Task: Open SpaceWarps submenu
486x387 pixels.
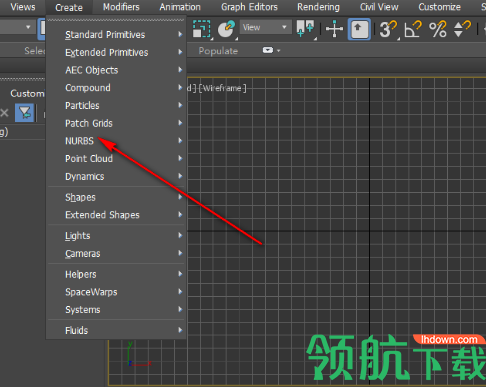Action: [x=116, y=292]
